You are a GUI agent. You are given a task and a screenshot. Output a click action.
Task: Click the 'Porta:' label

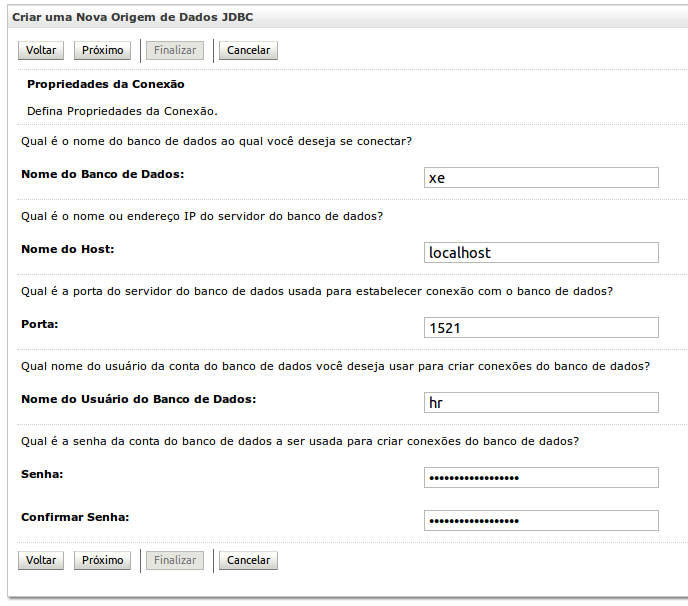click(x=39, y=324)
